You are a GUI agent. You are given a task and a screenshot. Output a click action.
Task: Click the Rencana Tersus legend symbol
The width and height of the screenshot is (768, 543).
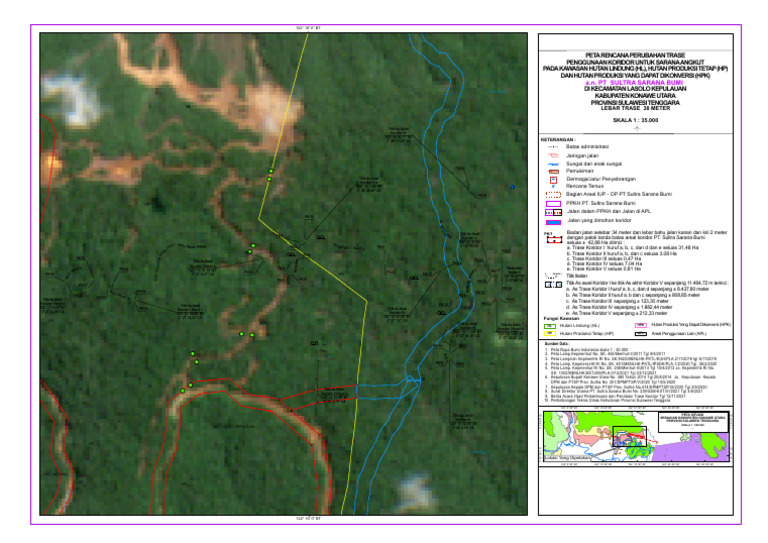553,187
